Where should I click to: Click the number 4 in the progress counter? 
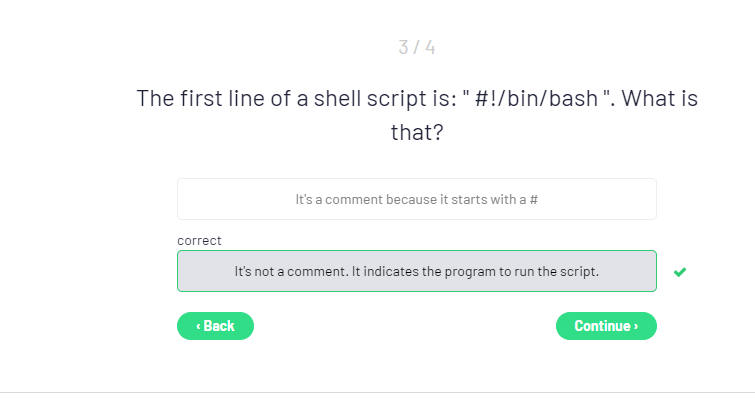click(x=430, y=47)
